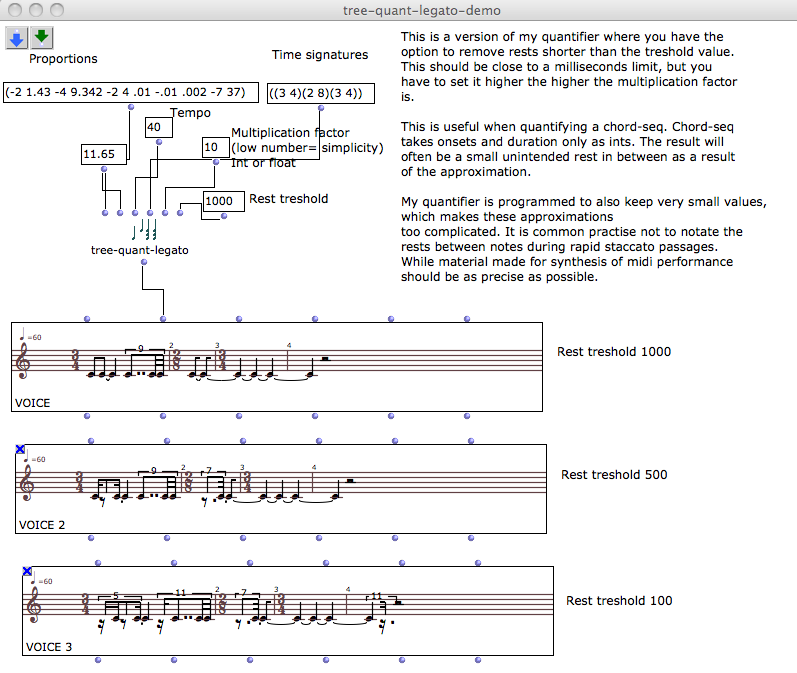Viewport: 797px width, 673px height.
Task: Click the value box showing 11.65
Action: click(x=104, y=154)
